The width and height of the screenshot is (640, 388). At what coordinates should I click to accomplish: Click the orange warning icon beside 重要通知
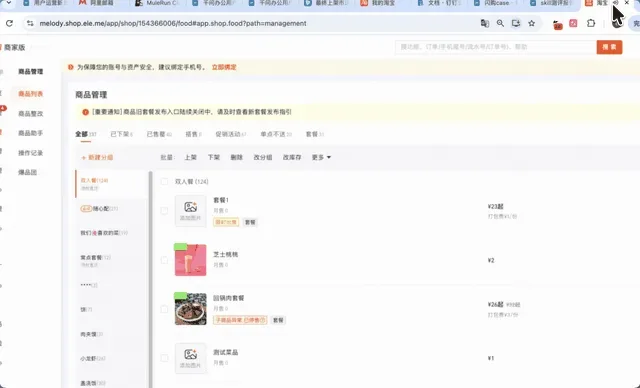pos(85,112)
